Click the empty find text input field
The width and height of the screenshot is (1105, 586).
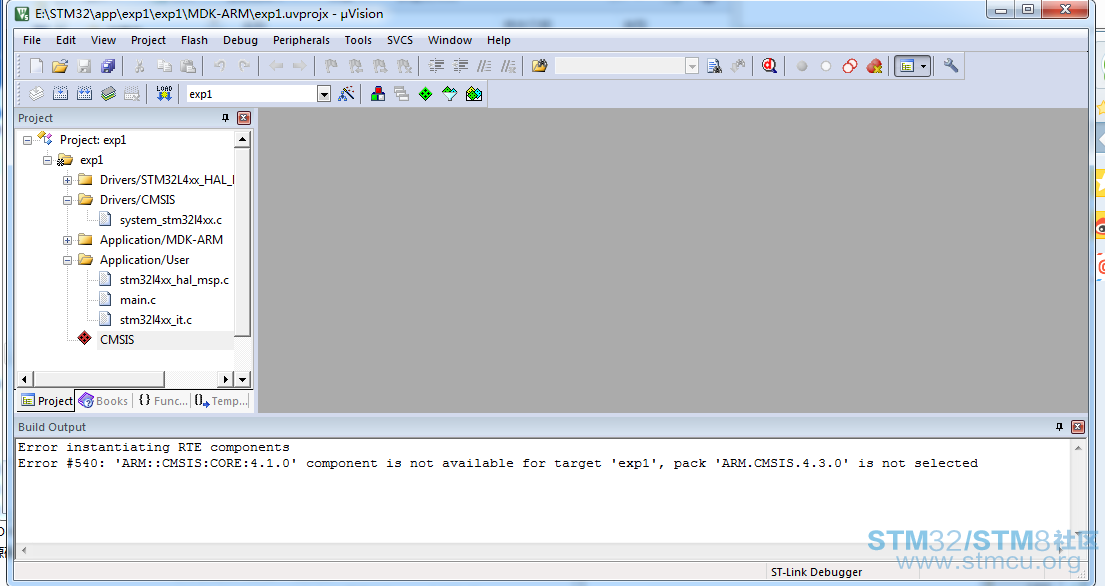[620, 66]
